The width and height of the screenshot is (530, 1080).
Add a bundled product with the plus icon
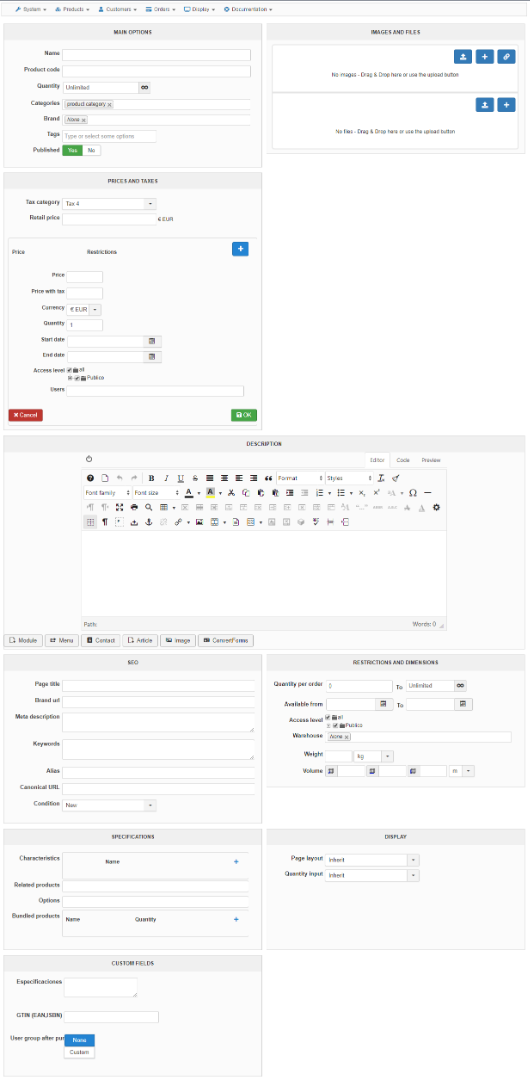tap(236, 920)
